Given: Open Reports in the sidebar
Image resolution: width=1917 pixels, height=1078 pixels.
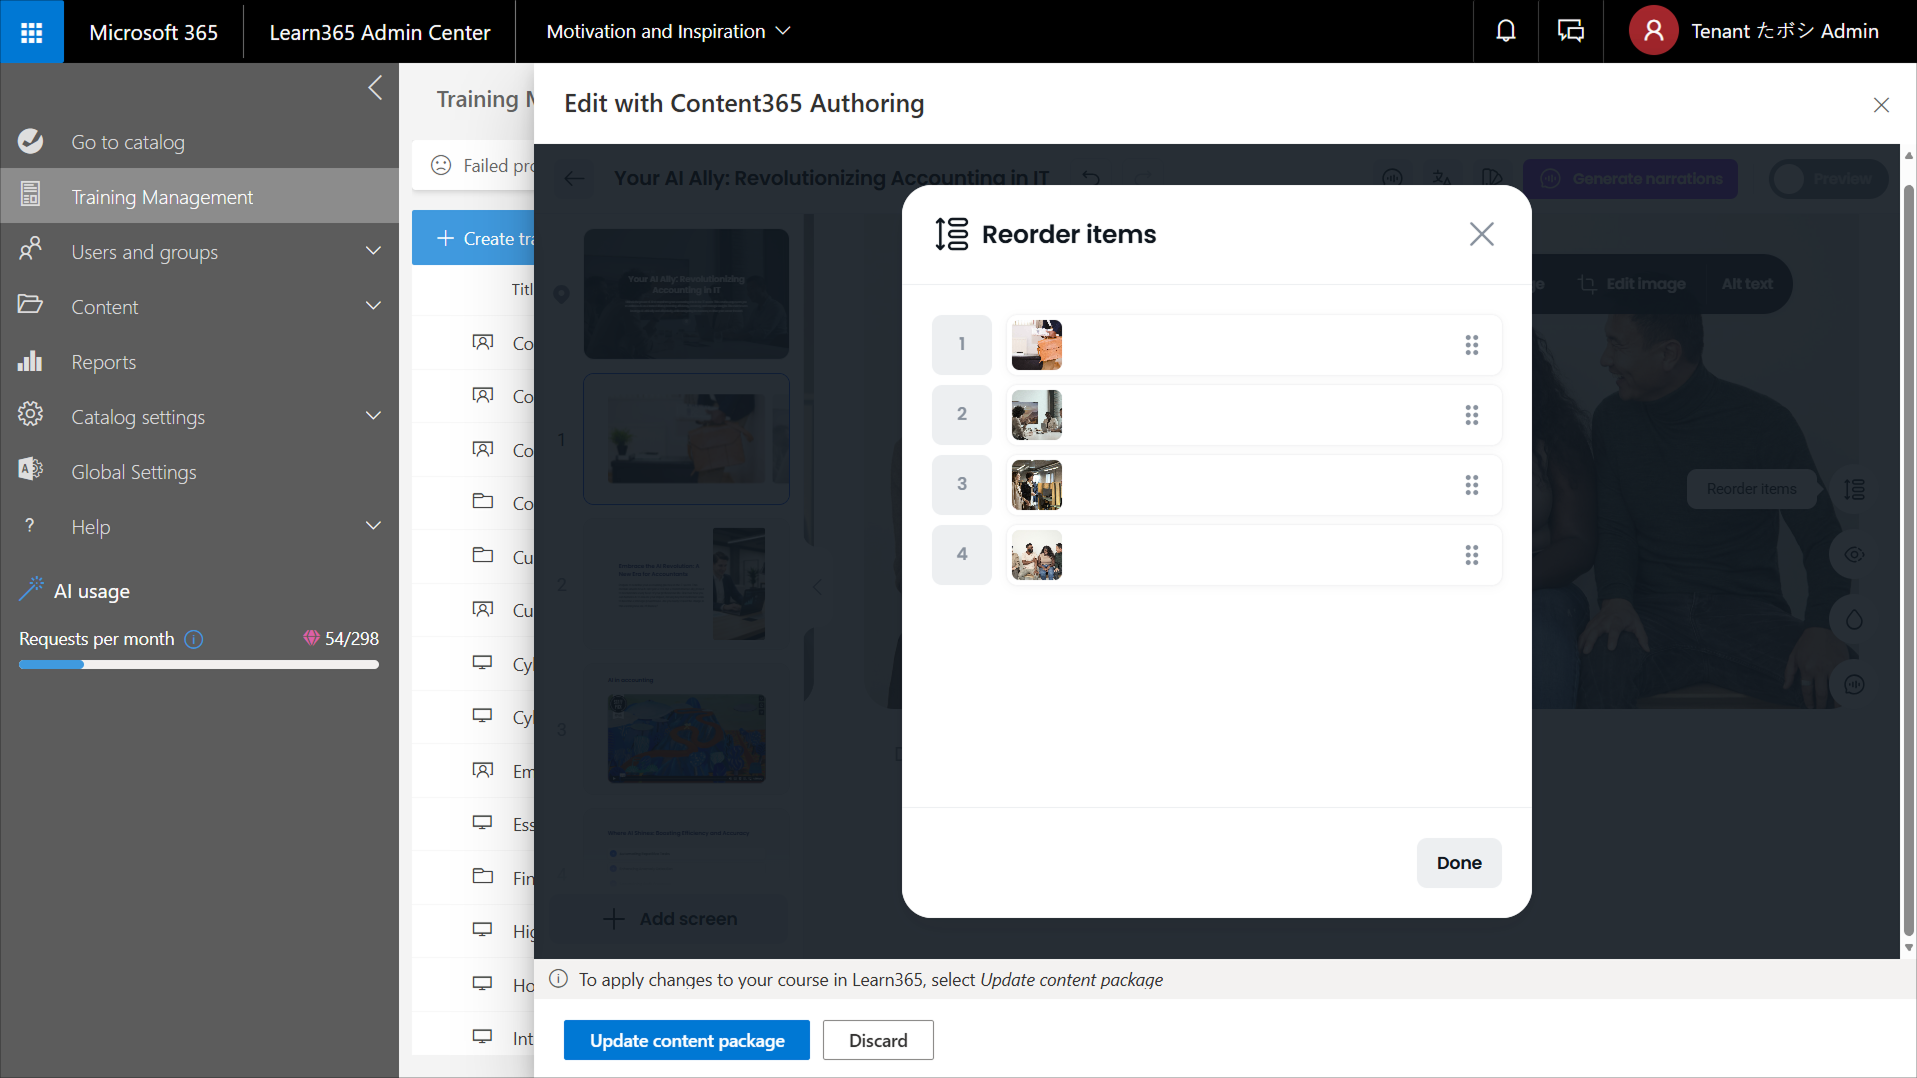Looking at the screenshot, I should (103, 362).
